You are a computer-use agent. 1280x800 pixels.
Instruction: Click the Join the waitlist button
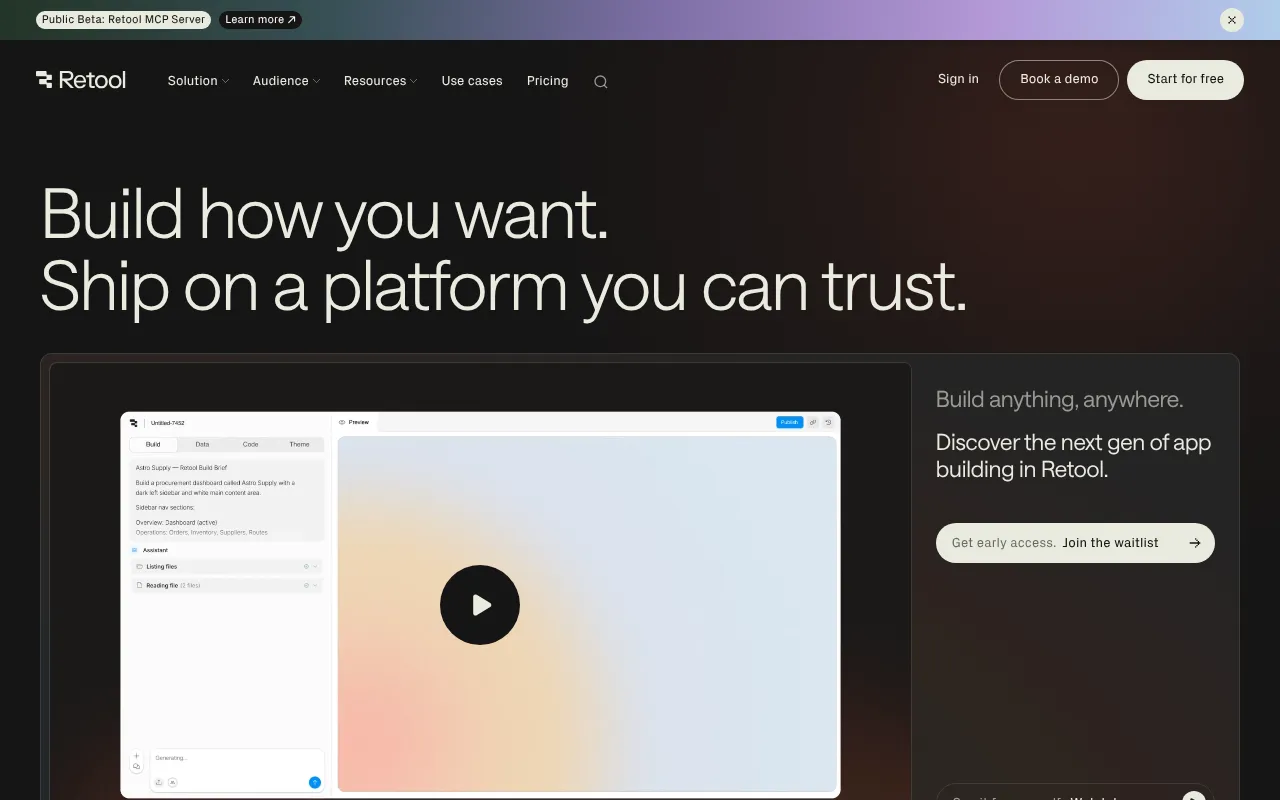[1075, 543]
